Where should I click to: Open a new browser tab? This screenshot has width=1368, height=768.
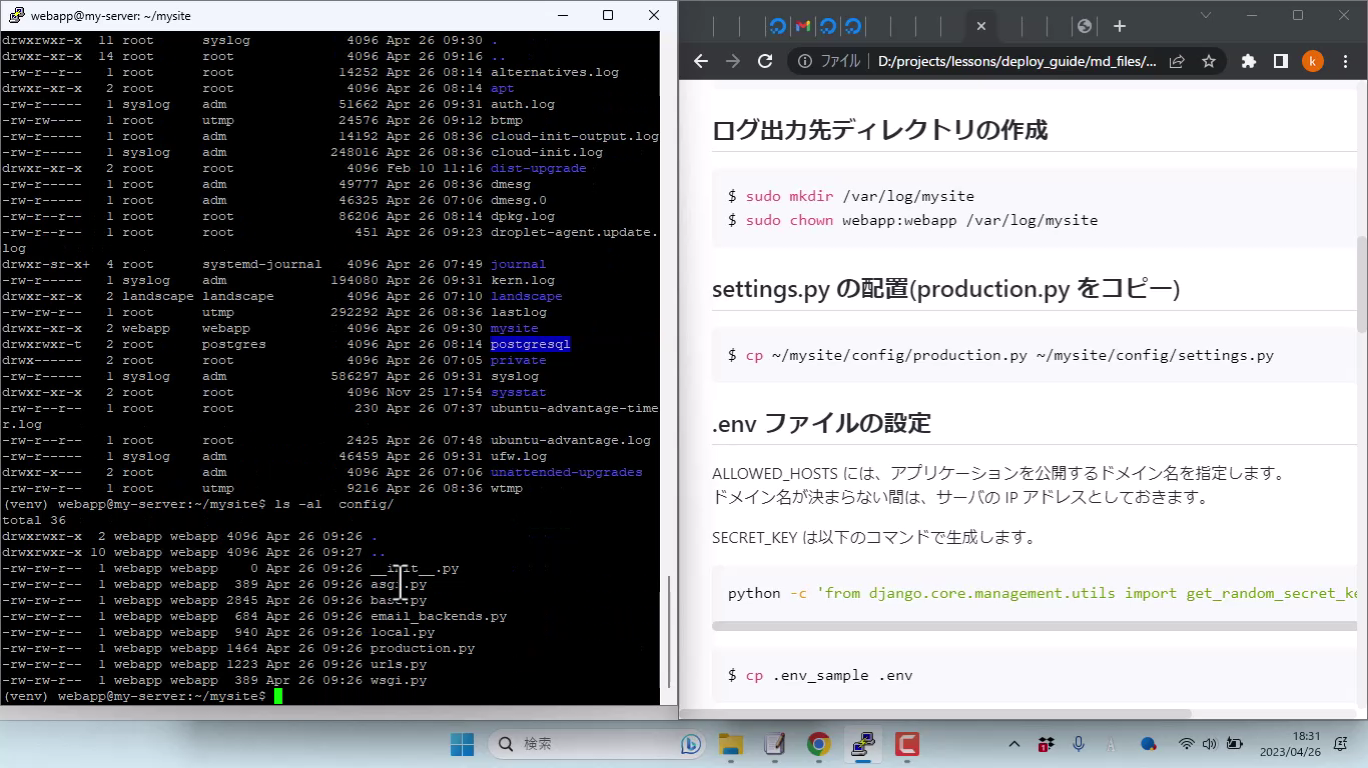tap(1119, 26)
